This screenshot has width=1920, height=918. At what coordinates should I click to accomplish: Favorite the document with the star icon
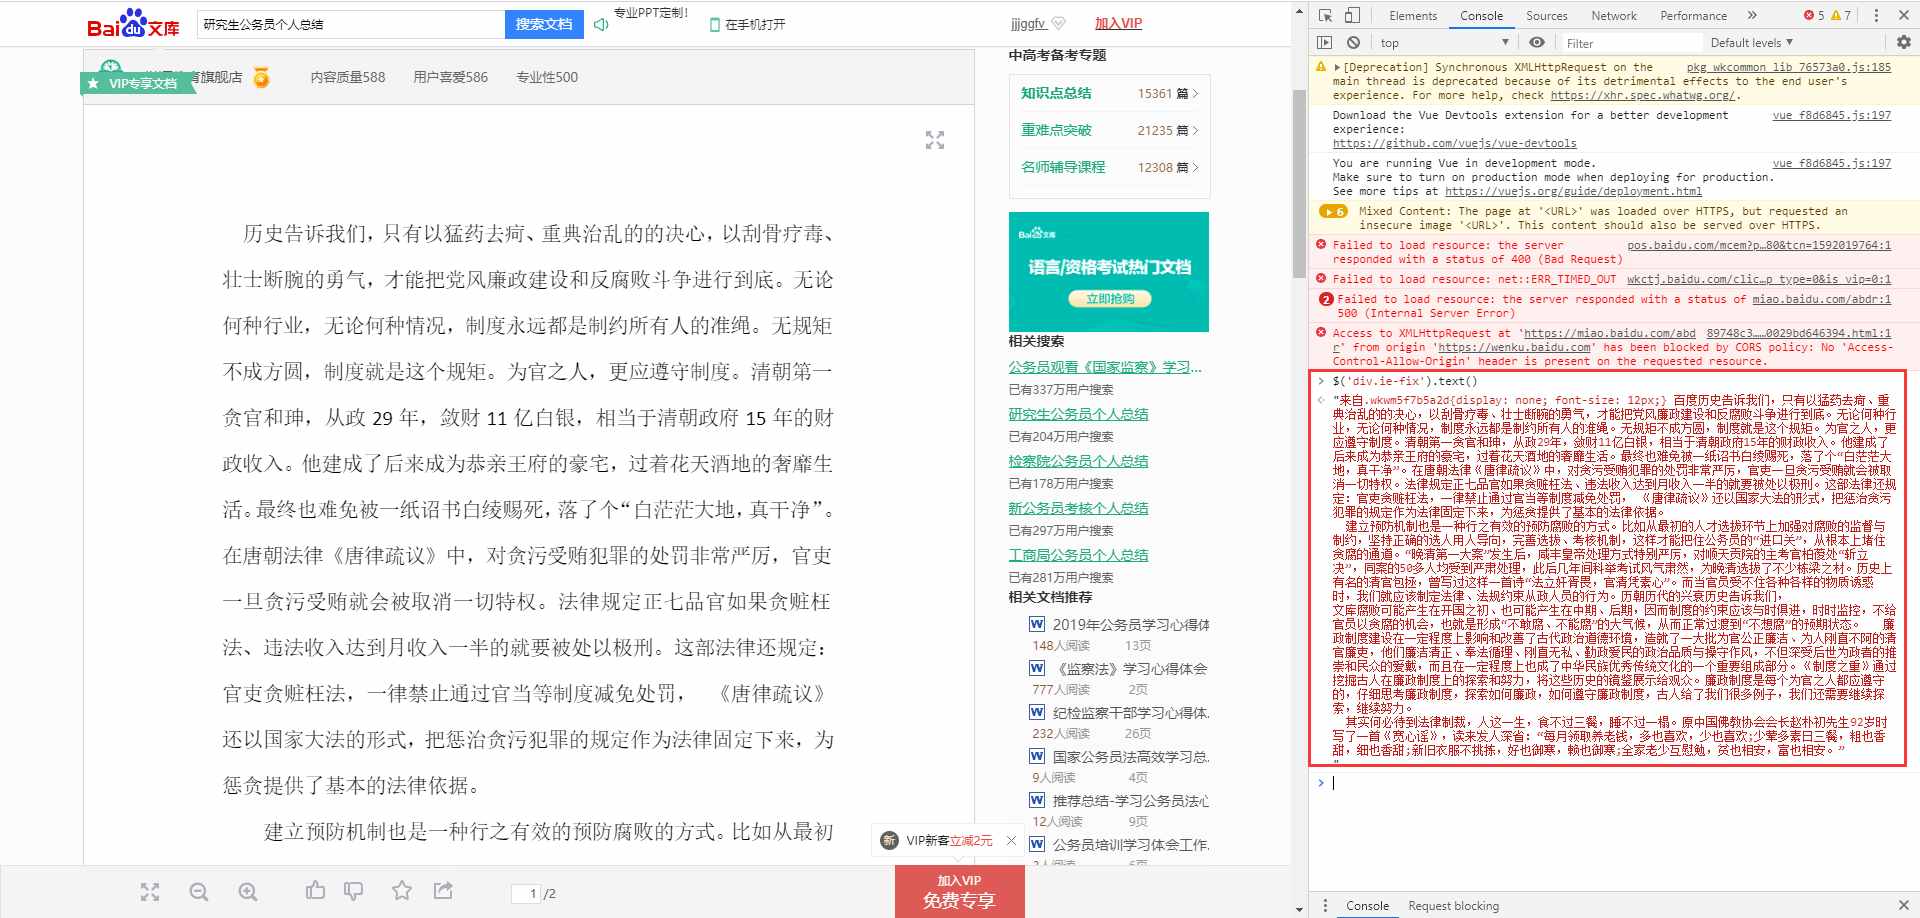point(399,890)
